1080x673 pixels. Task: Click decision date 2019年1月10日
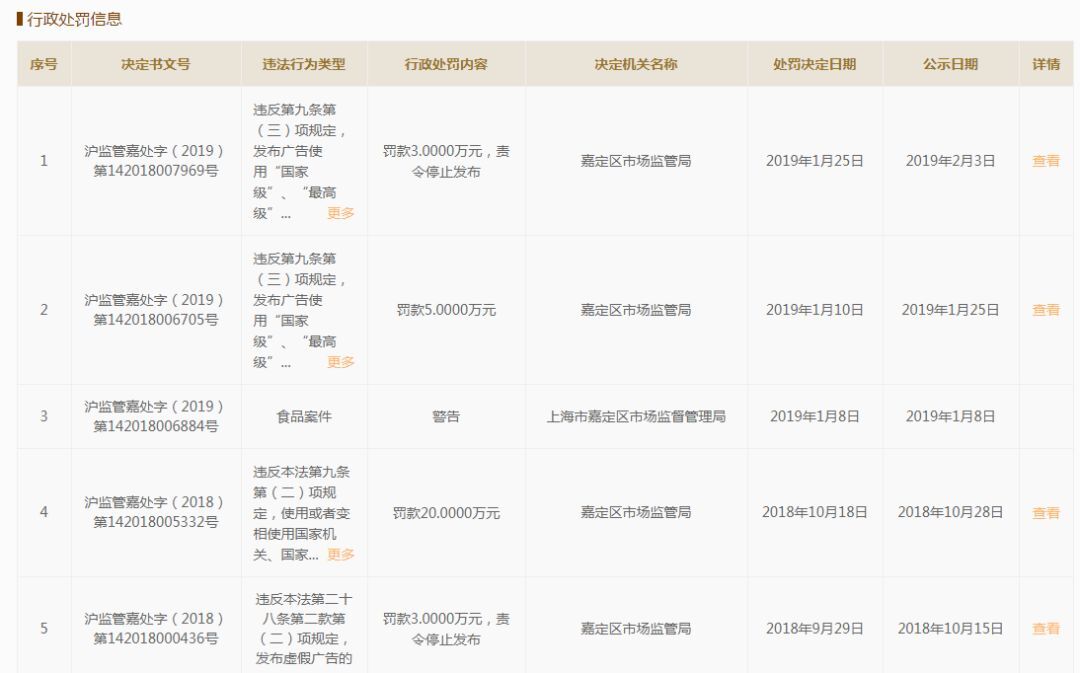(x=814, y=310)
